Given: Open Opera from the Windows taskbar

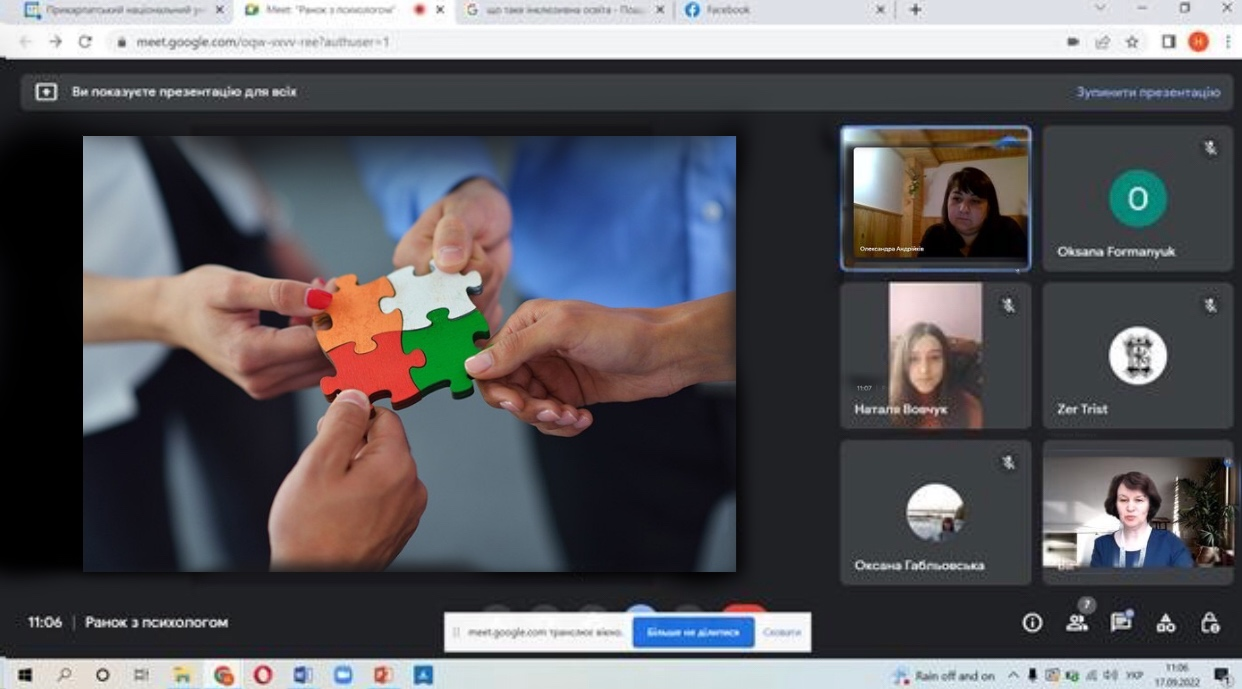Looking at the screenshot, I should 262,675.
